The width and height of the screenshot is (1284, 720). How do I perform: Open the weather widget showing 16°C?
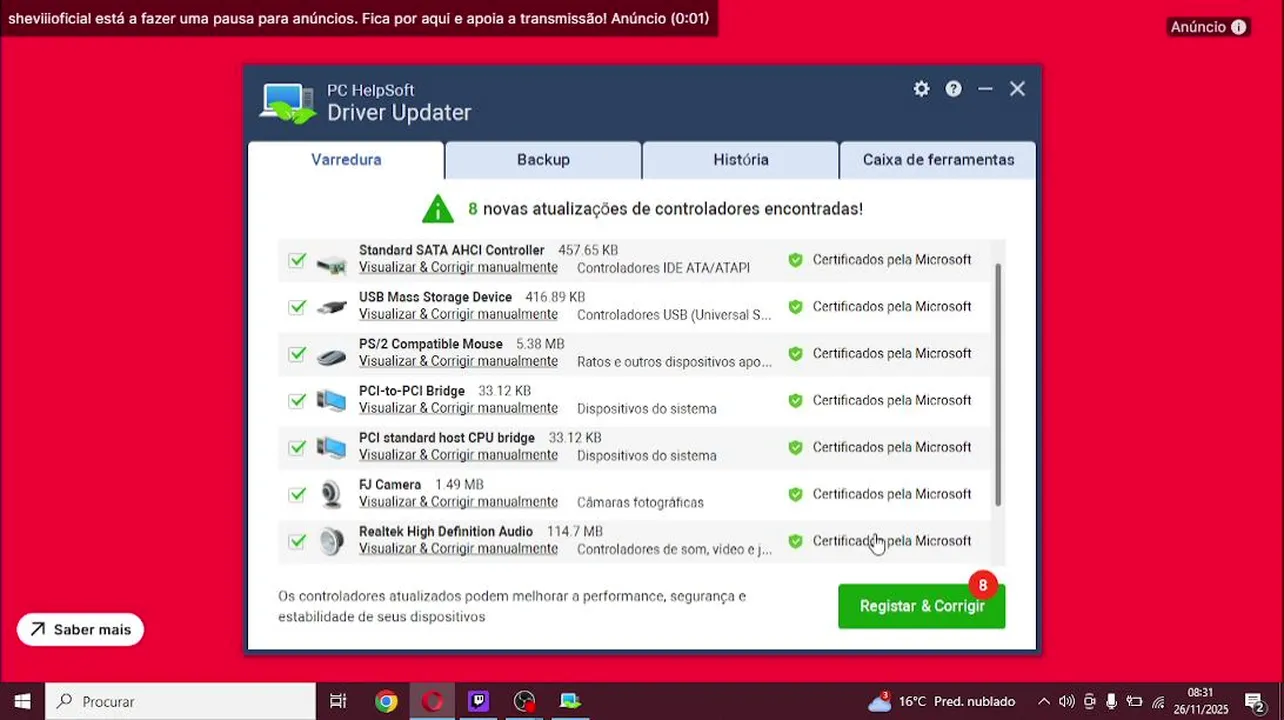941,701
